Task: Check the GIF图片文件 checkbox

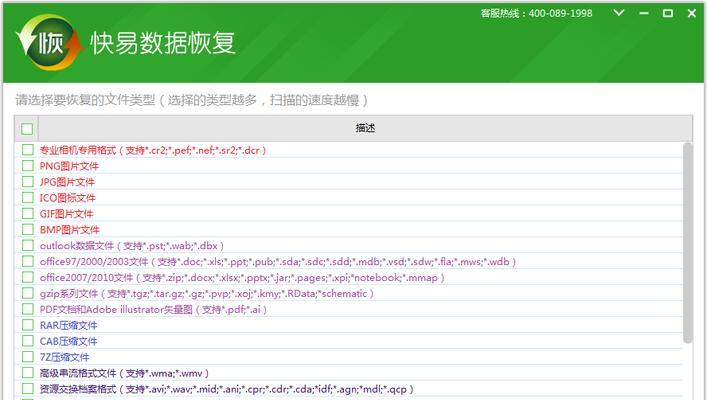Action: click(28, 213)
